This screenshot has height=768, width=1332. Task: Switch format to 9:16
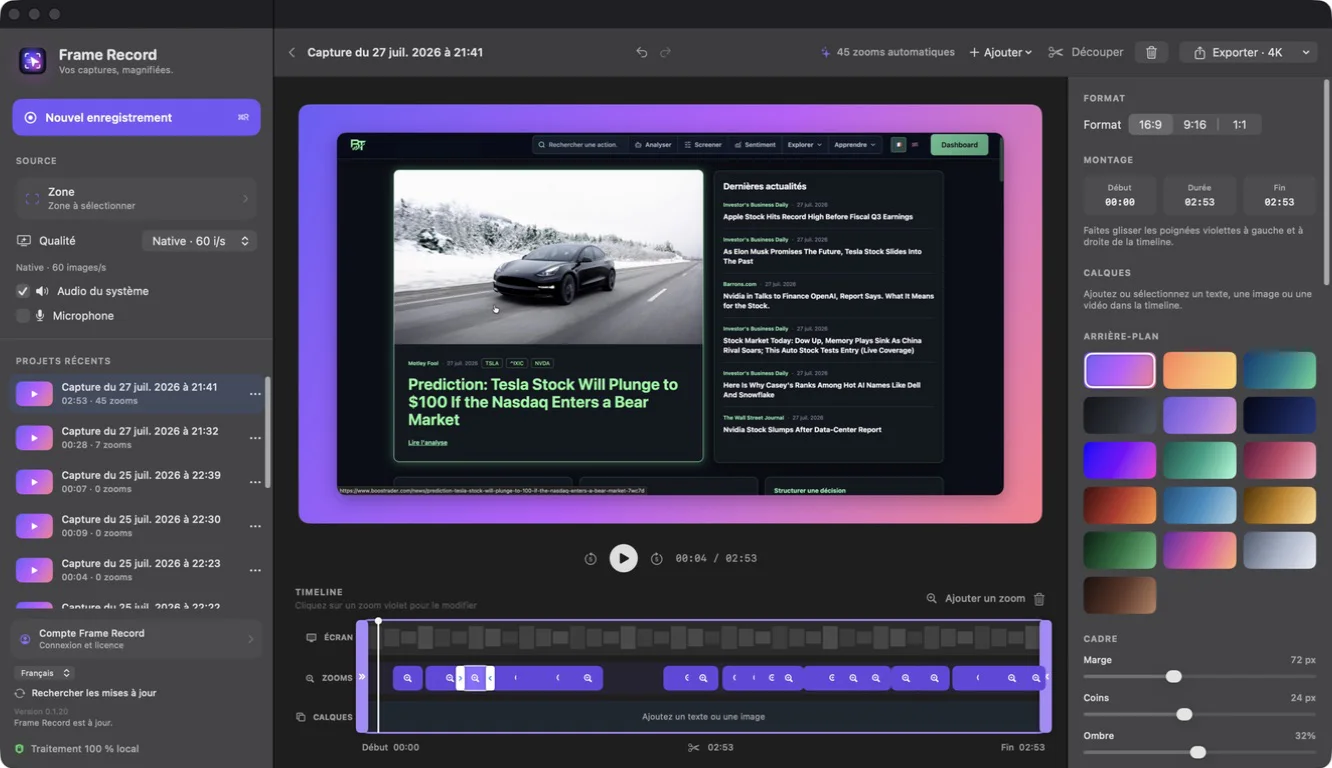[1194, 125]
